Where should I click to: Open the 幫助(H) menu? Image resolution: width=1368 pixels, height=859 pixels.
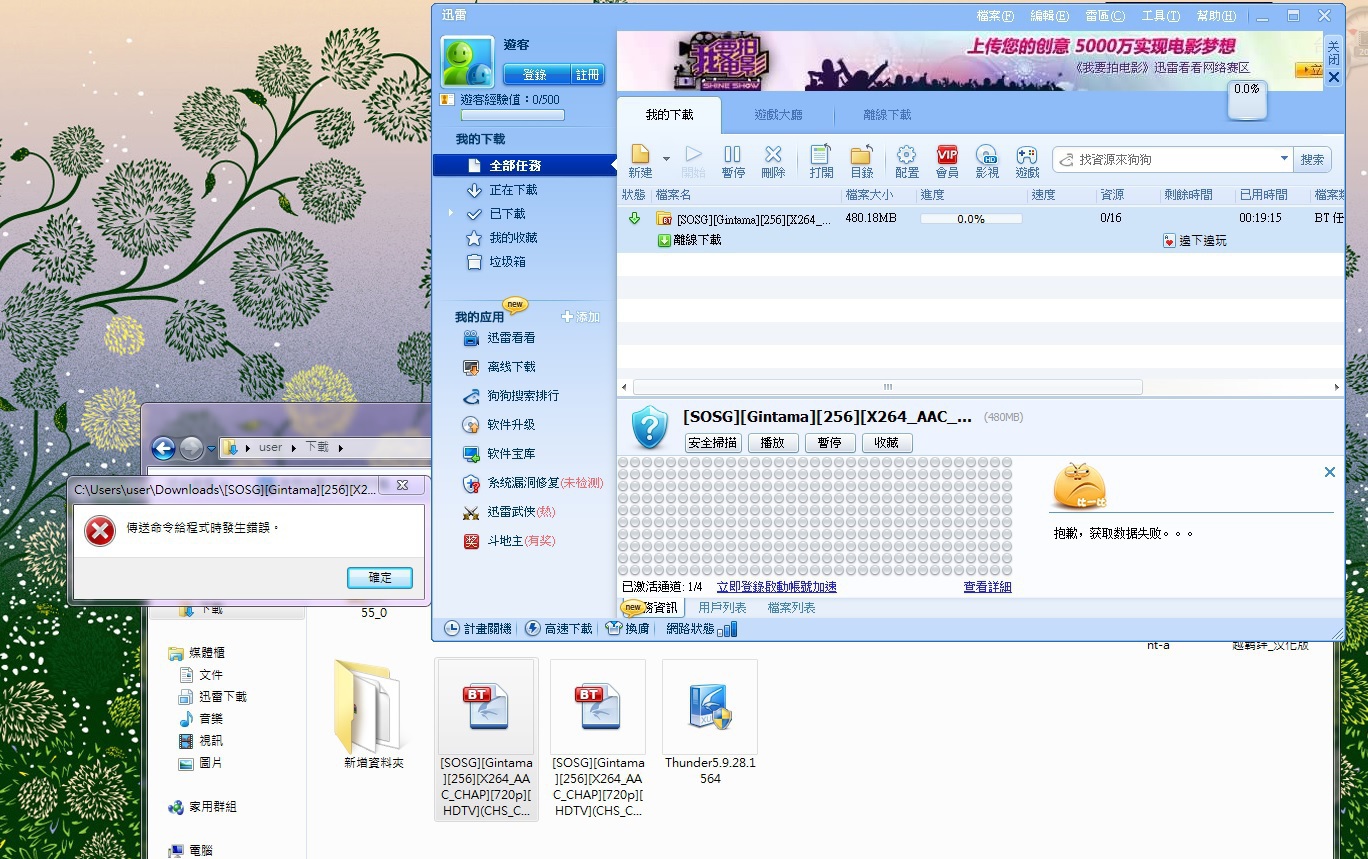pos(1216,16)
